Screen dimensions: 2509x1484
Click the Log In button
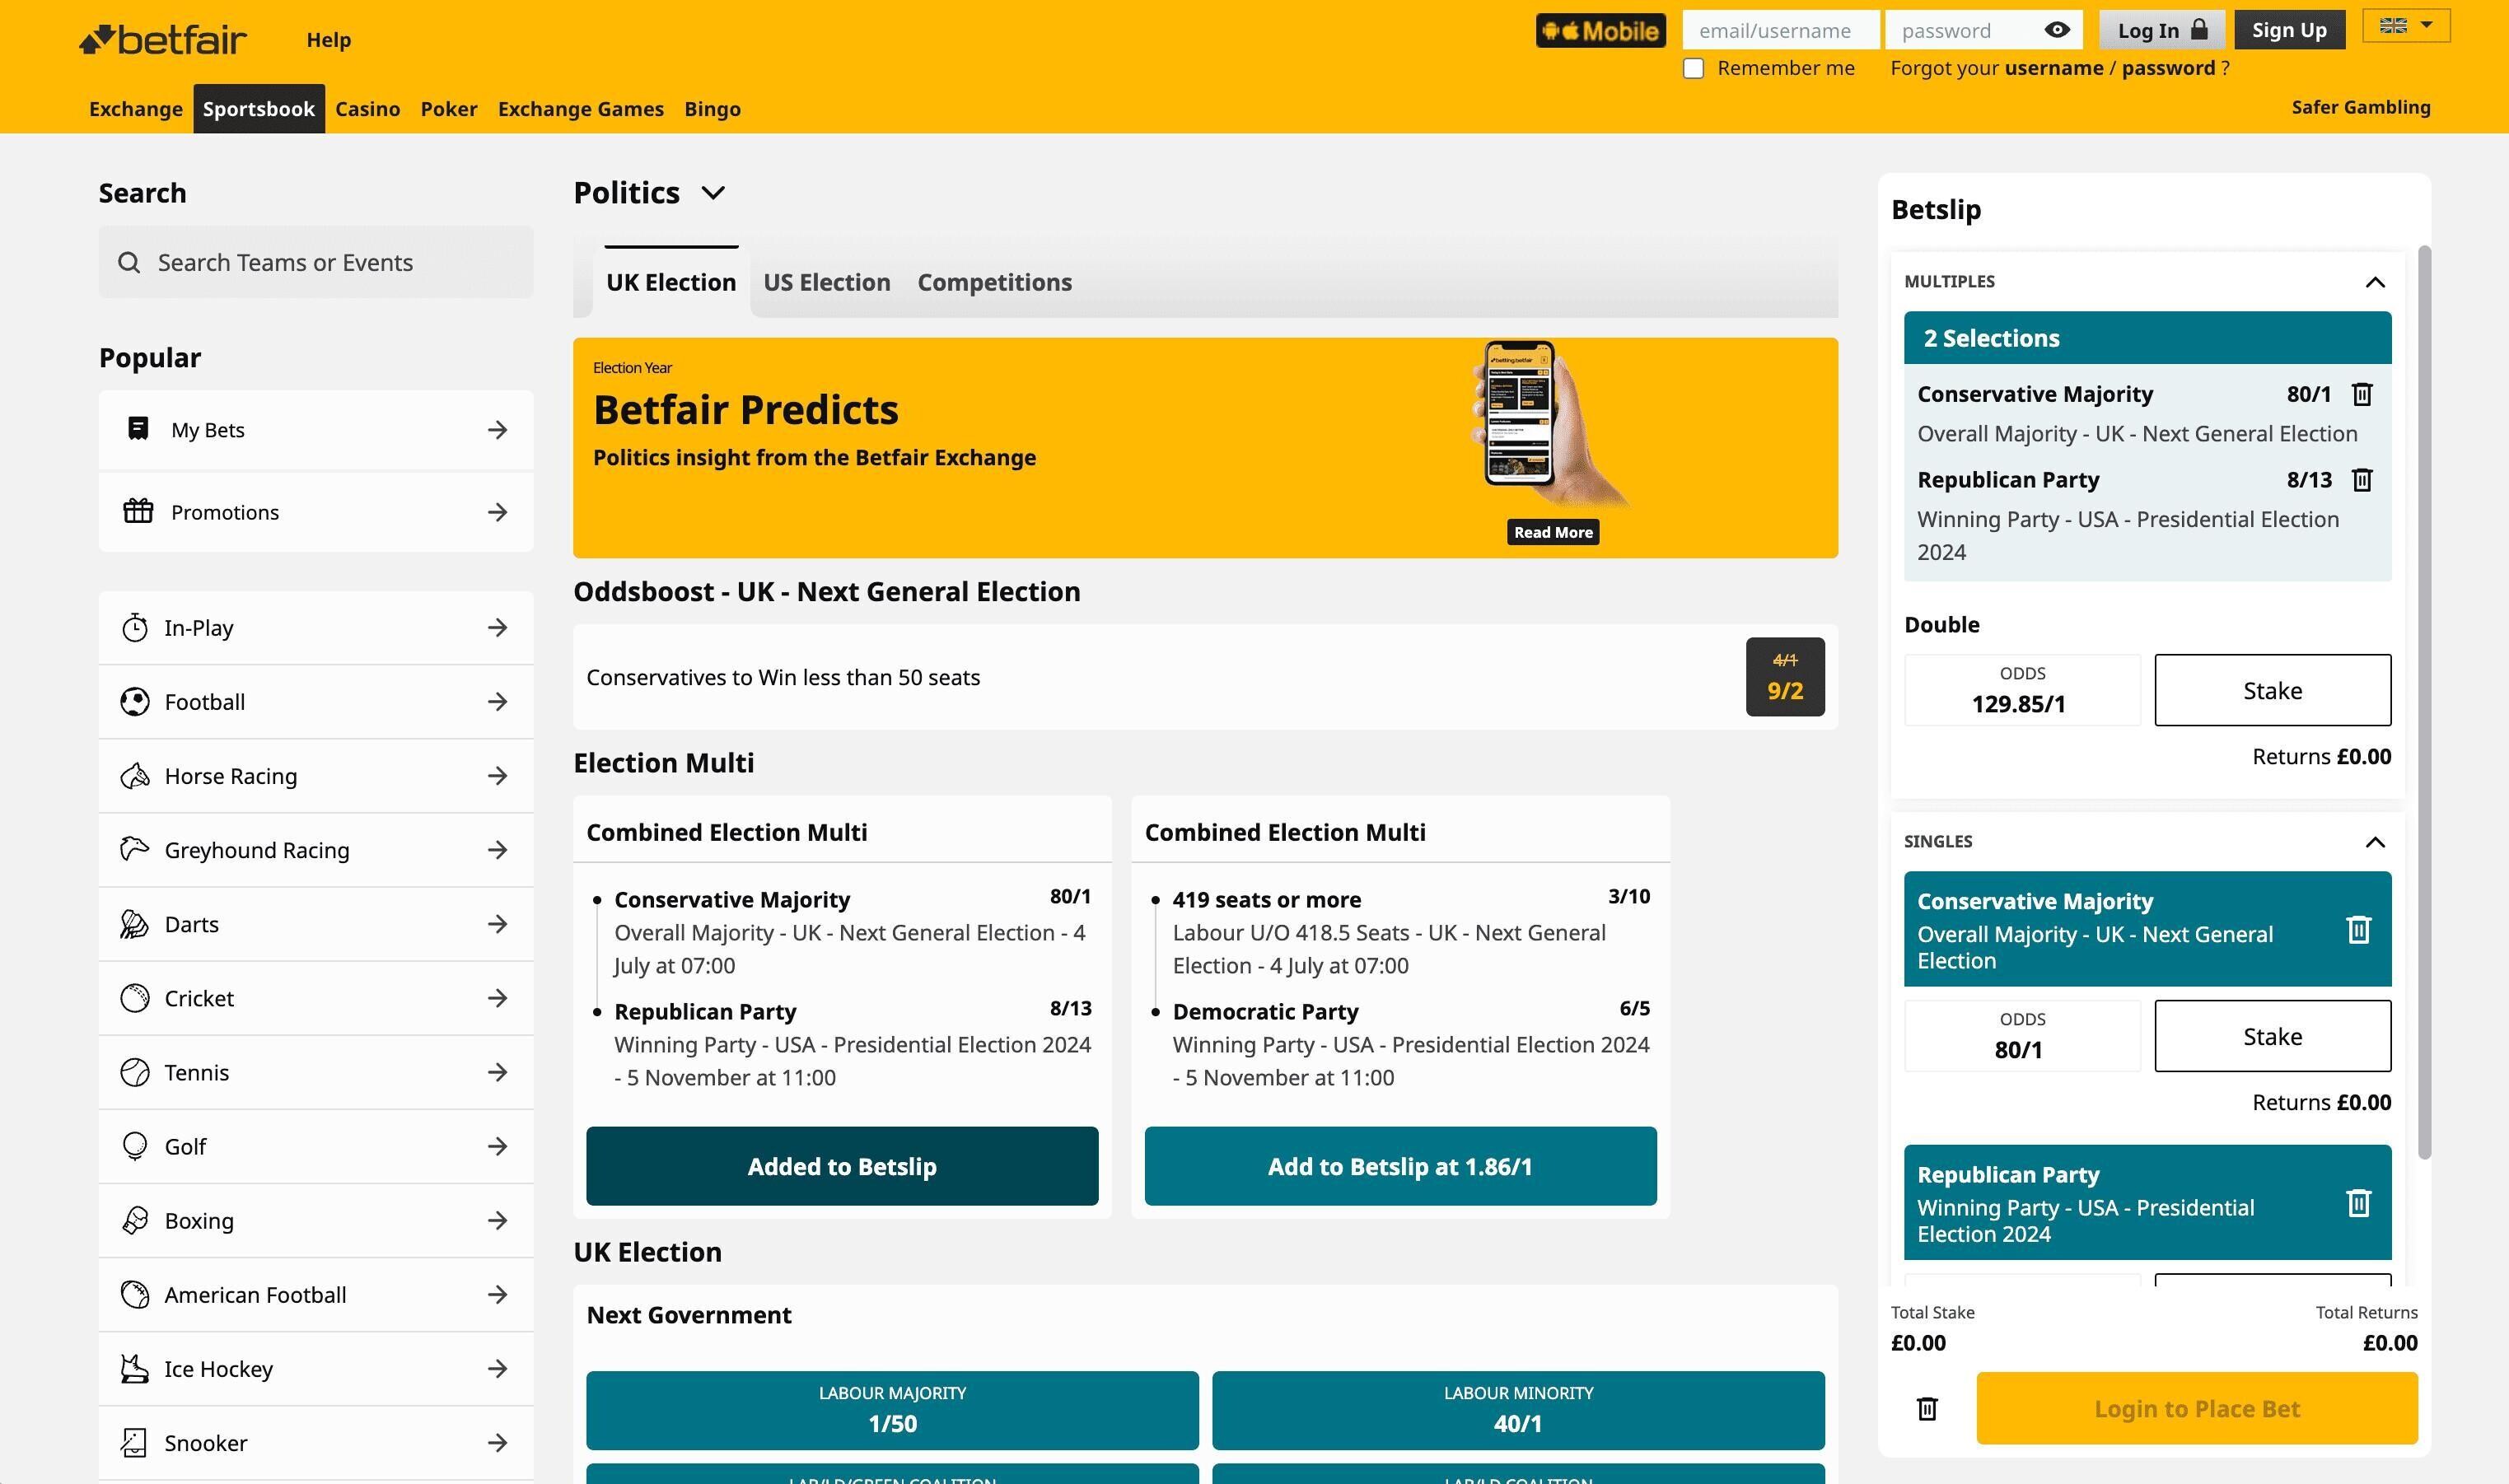click(x=2162, y=30)
